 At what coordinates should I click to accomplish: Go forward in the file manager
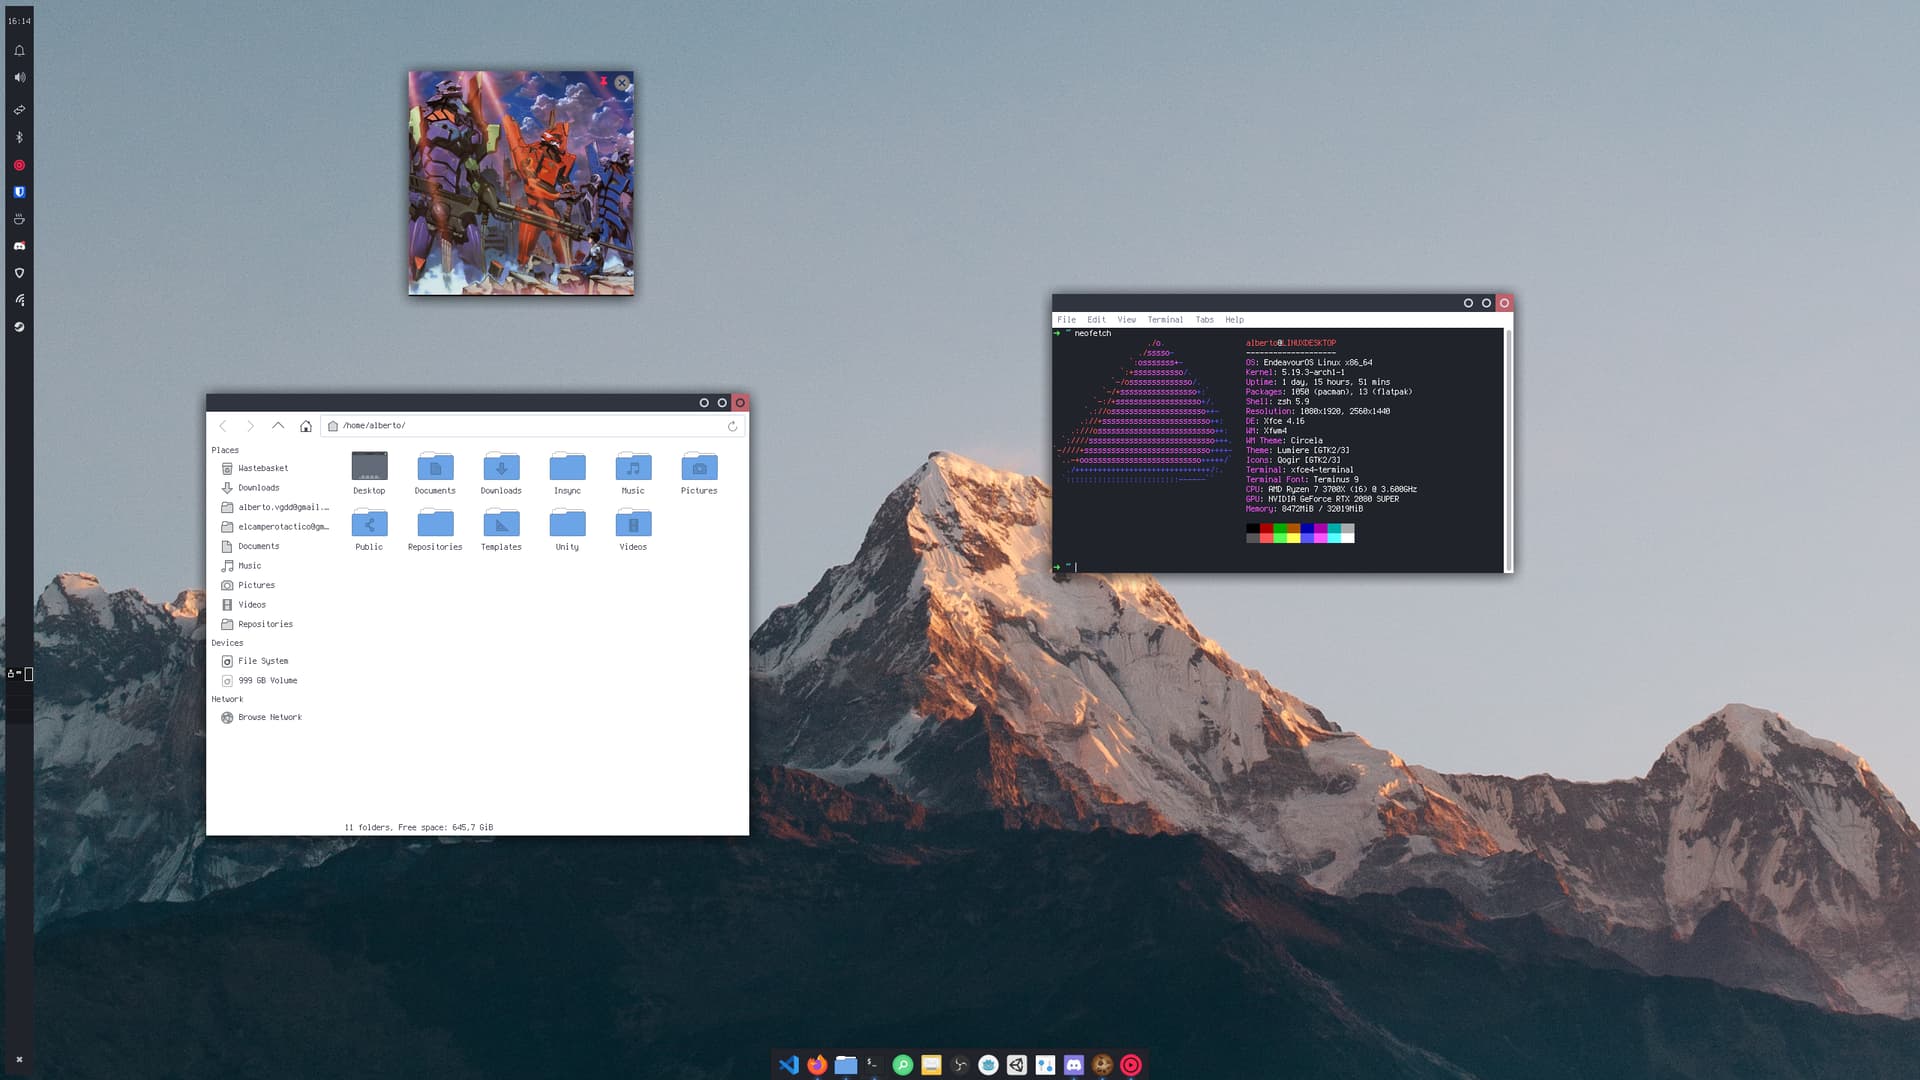tap(250, 426)
